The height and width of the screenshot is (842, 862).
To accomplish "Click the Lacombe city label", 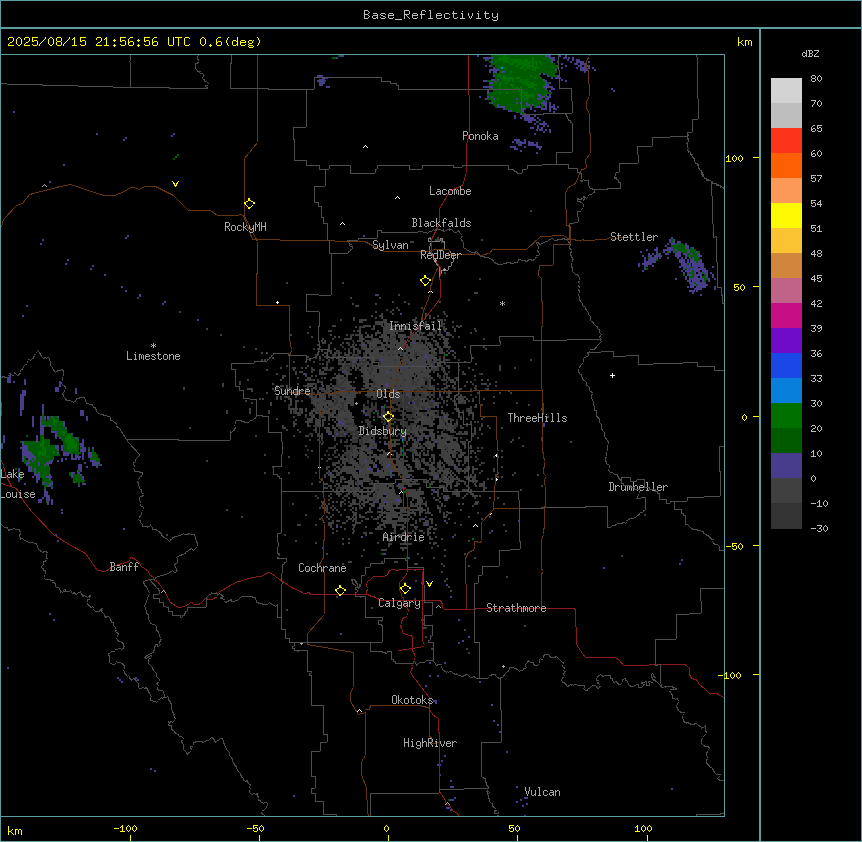I will (450, 191).
